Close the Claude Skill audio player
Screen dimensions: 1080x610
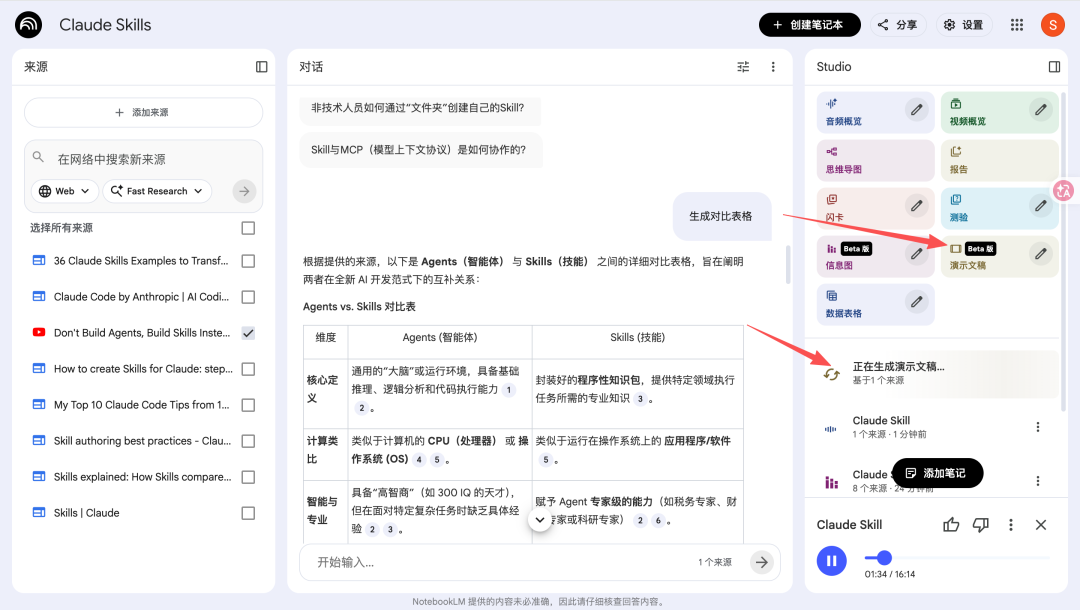click(1041, 525)
